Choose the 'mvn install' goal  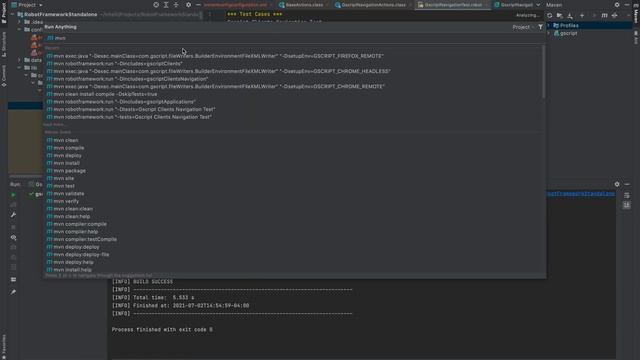(63, 163)
